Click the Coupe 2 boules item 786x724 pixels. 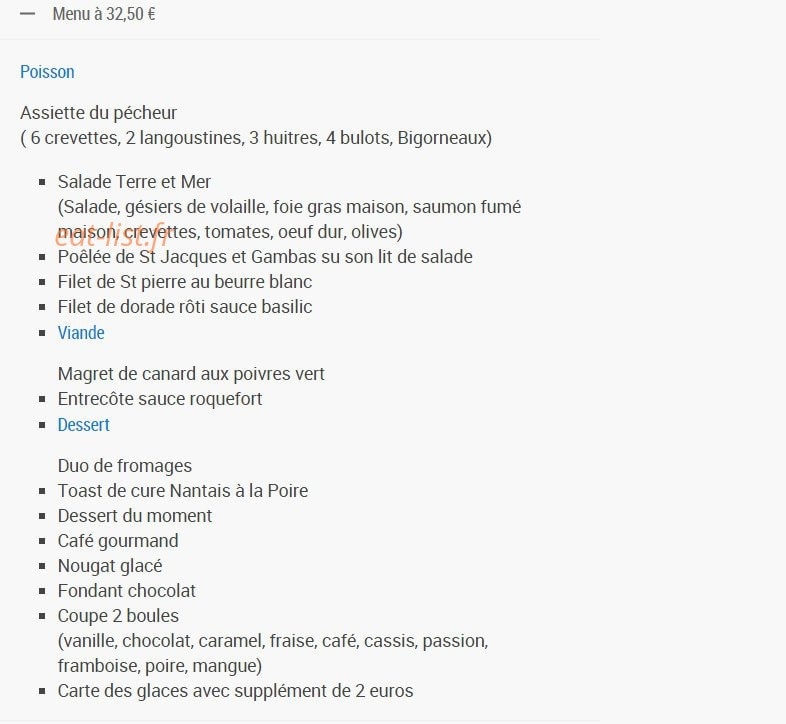tap(118, 617)
